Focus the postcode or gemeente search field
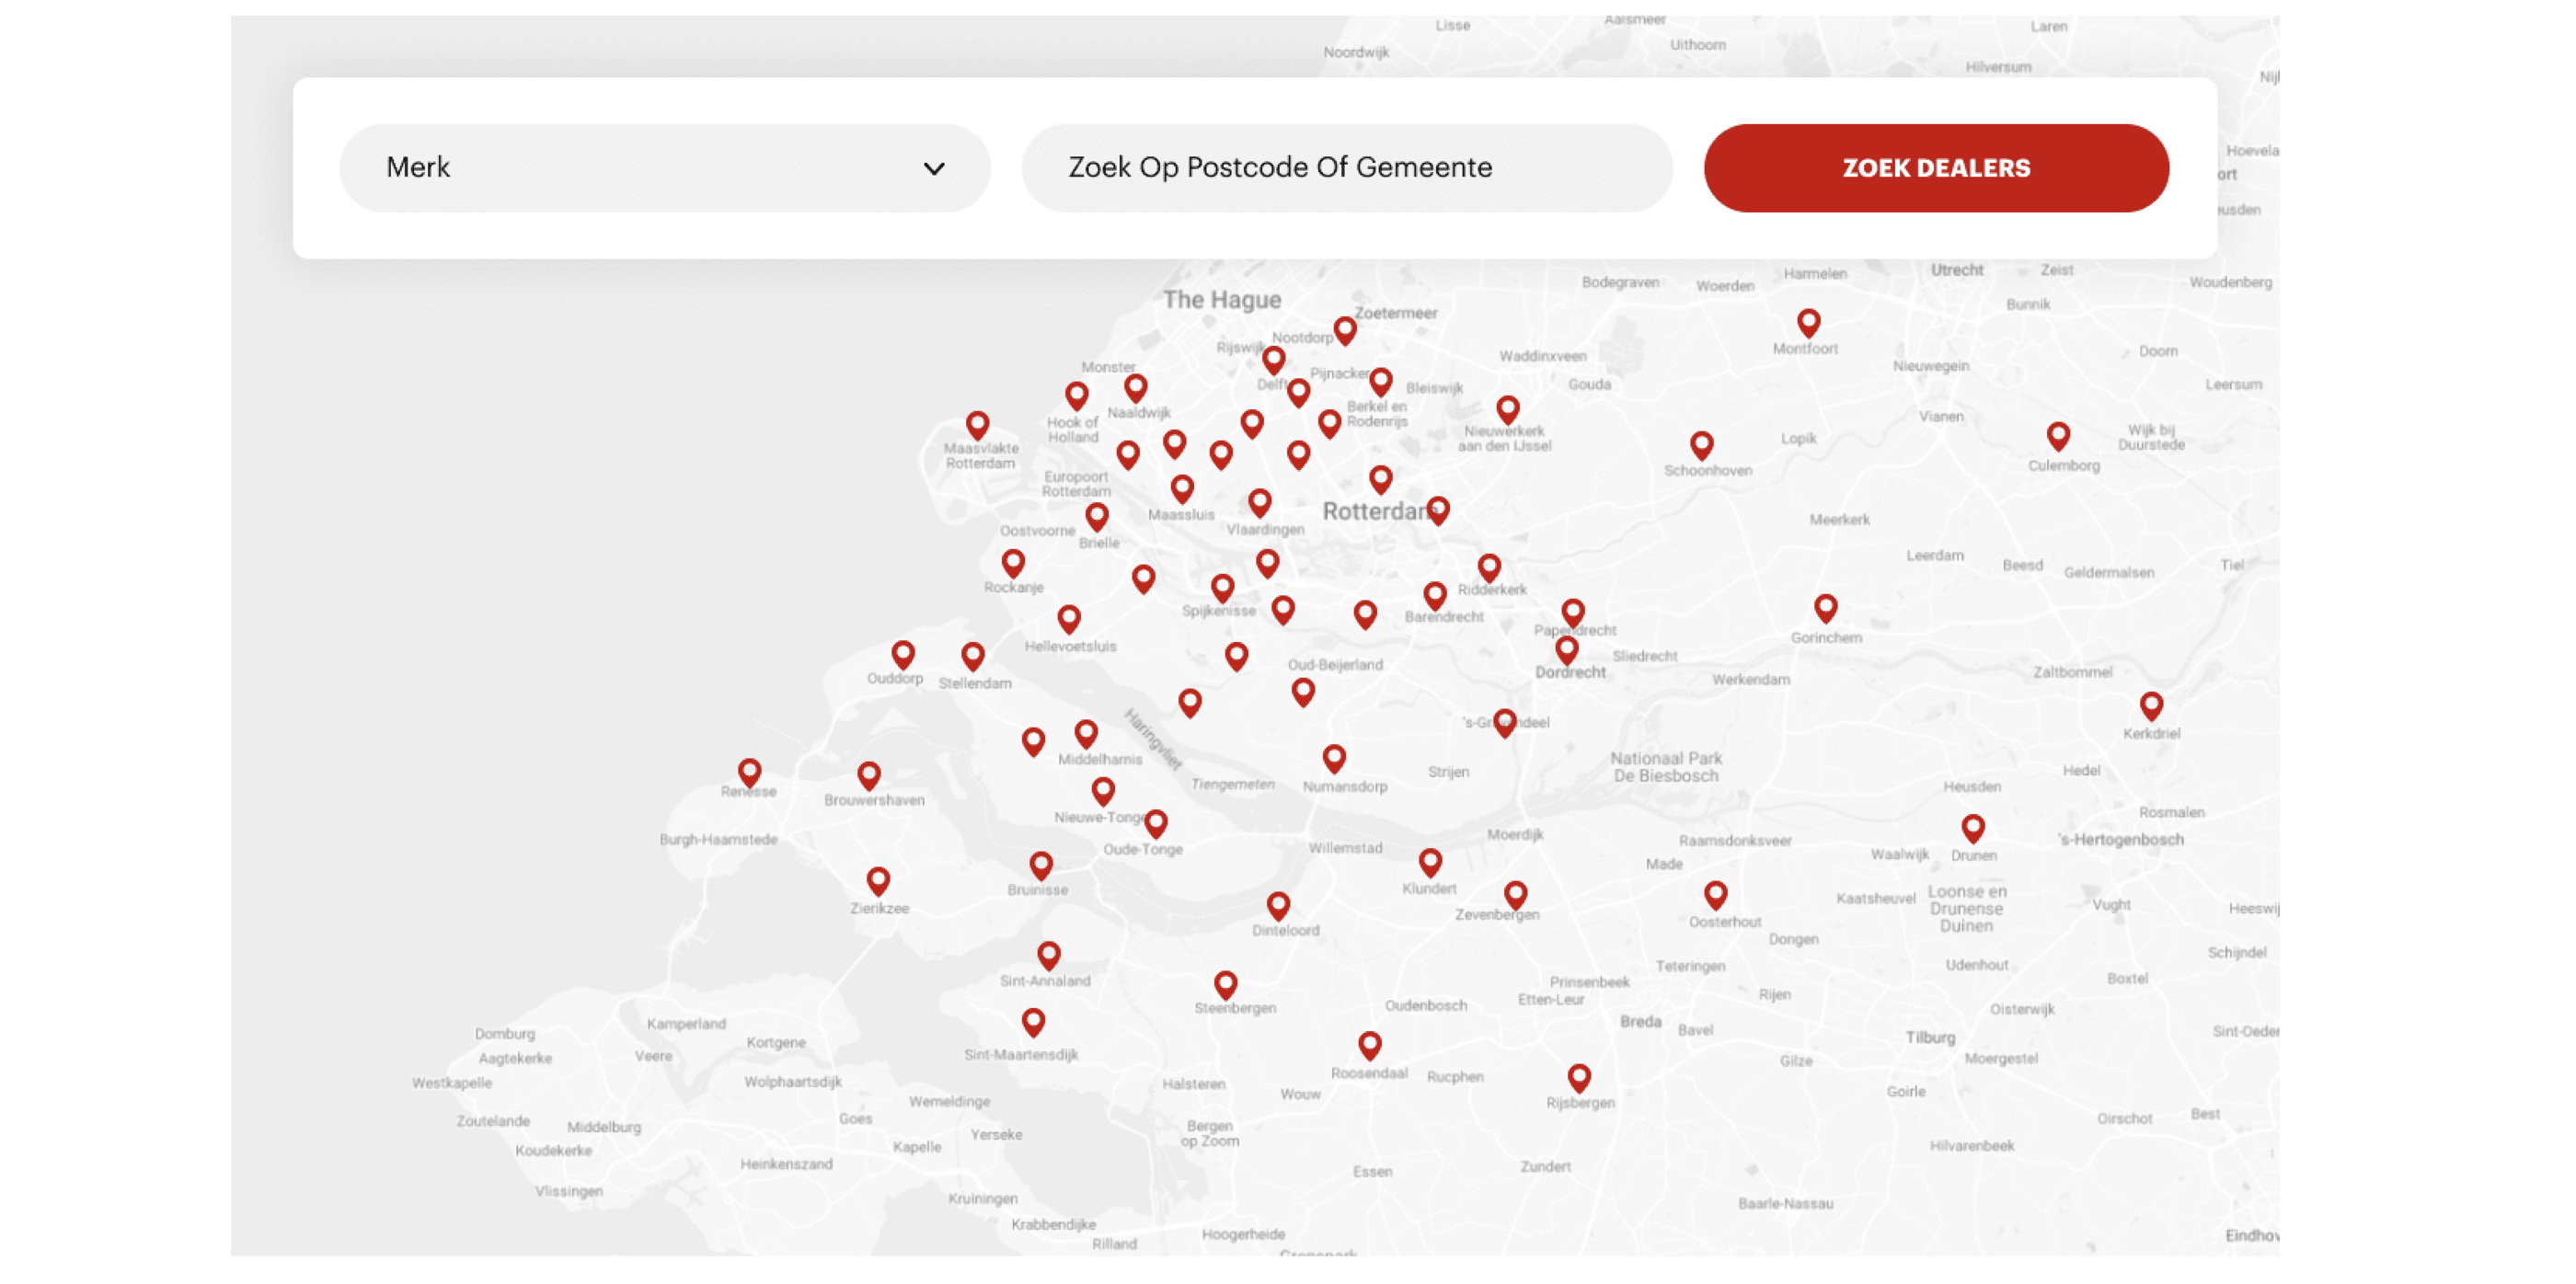This screenshot has height=1284, width=2576. click(x=1346, y=168)
